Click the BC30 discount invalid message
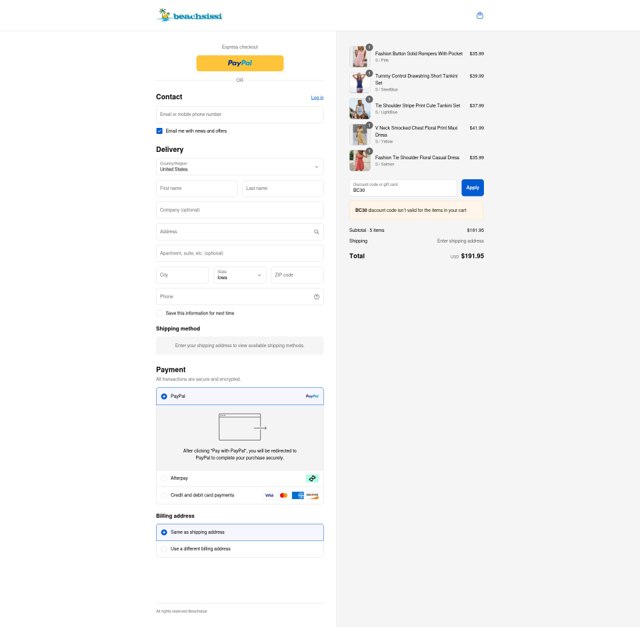 click(416, 210)
